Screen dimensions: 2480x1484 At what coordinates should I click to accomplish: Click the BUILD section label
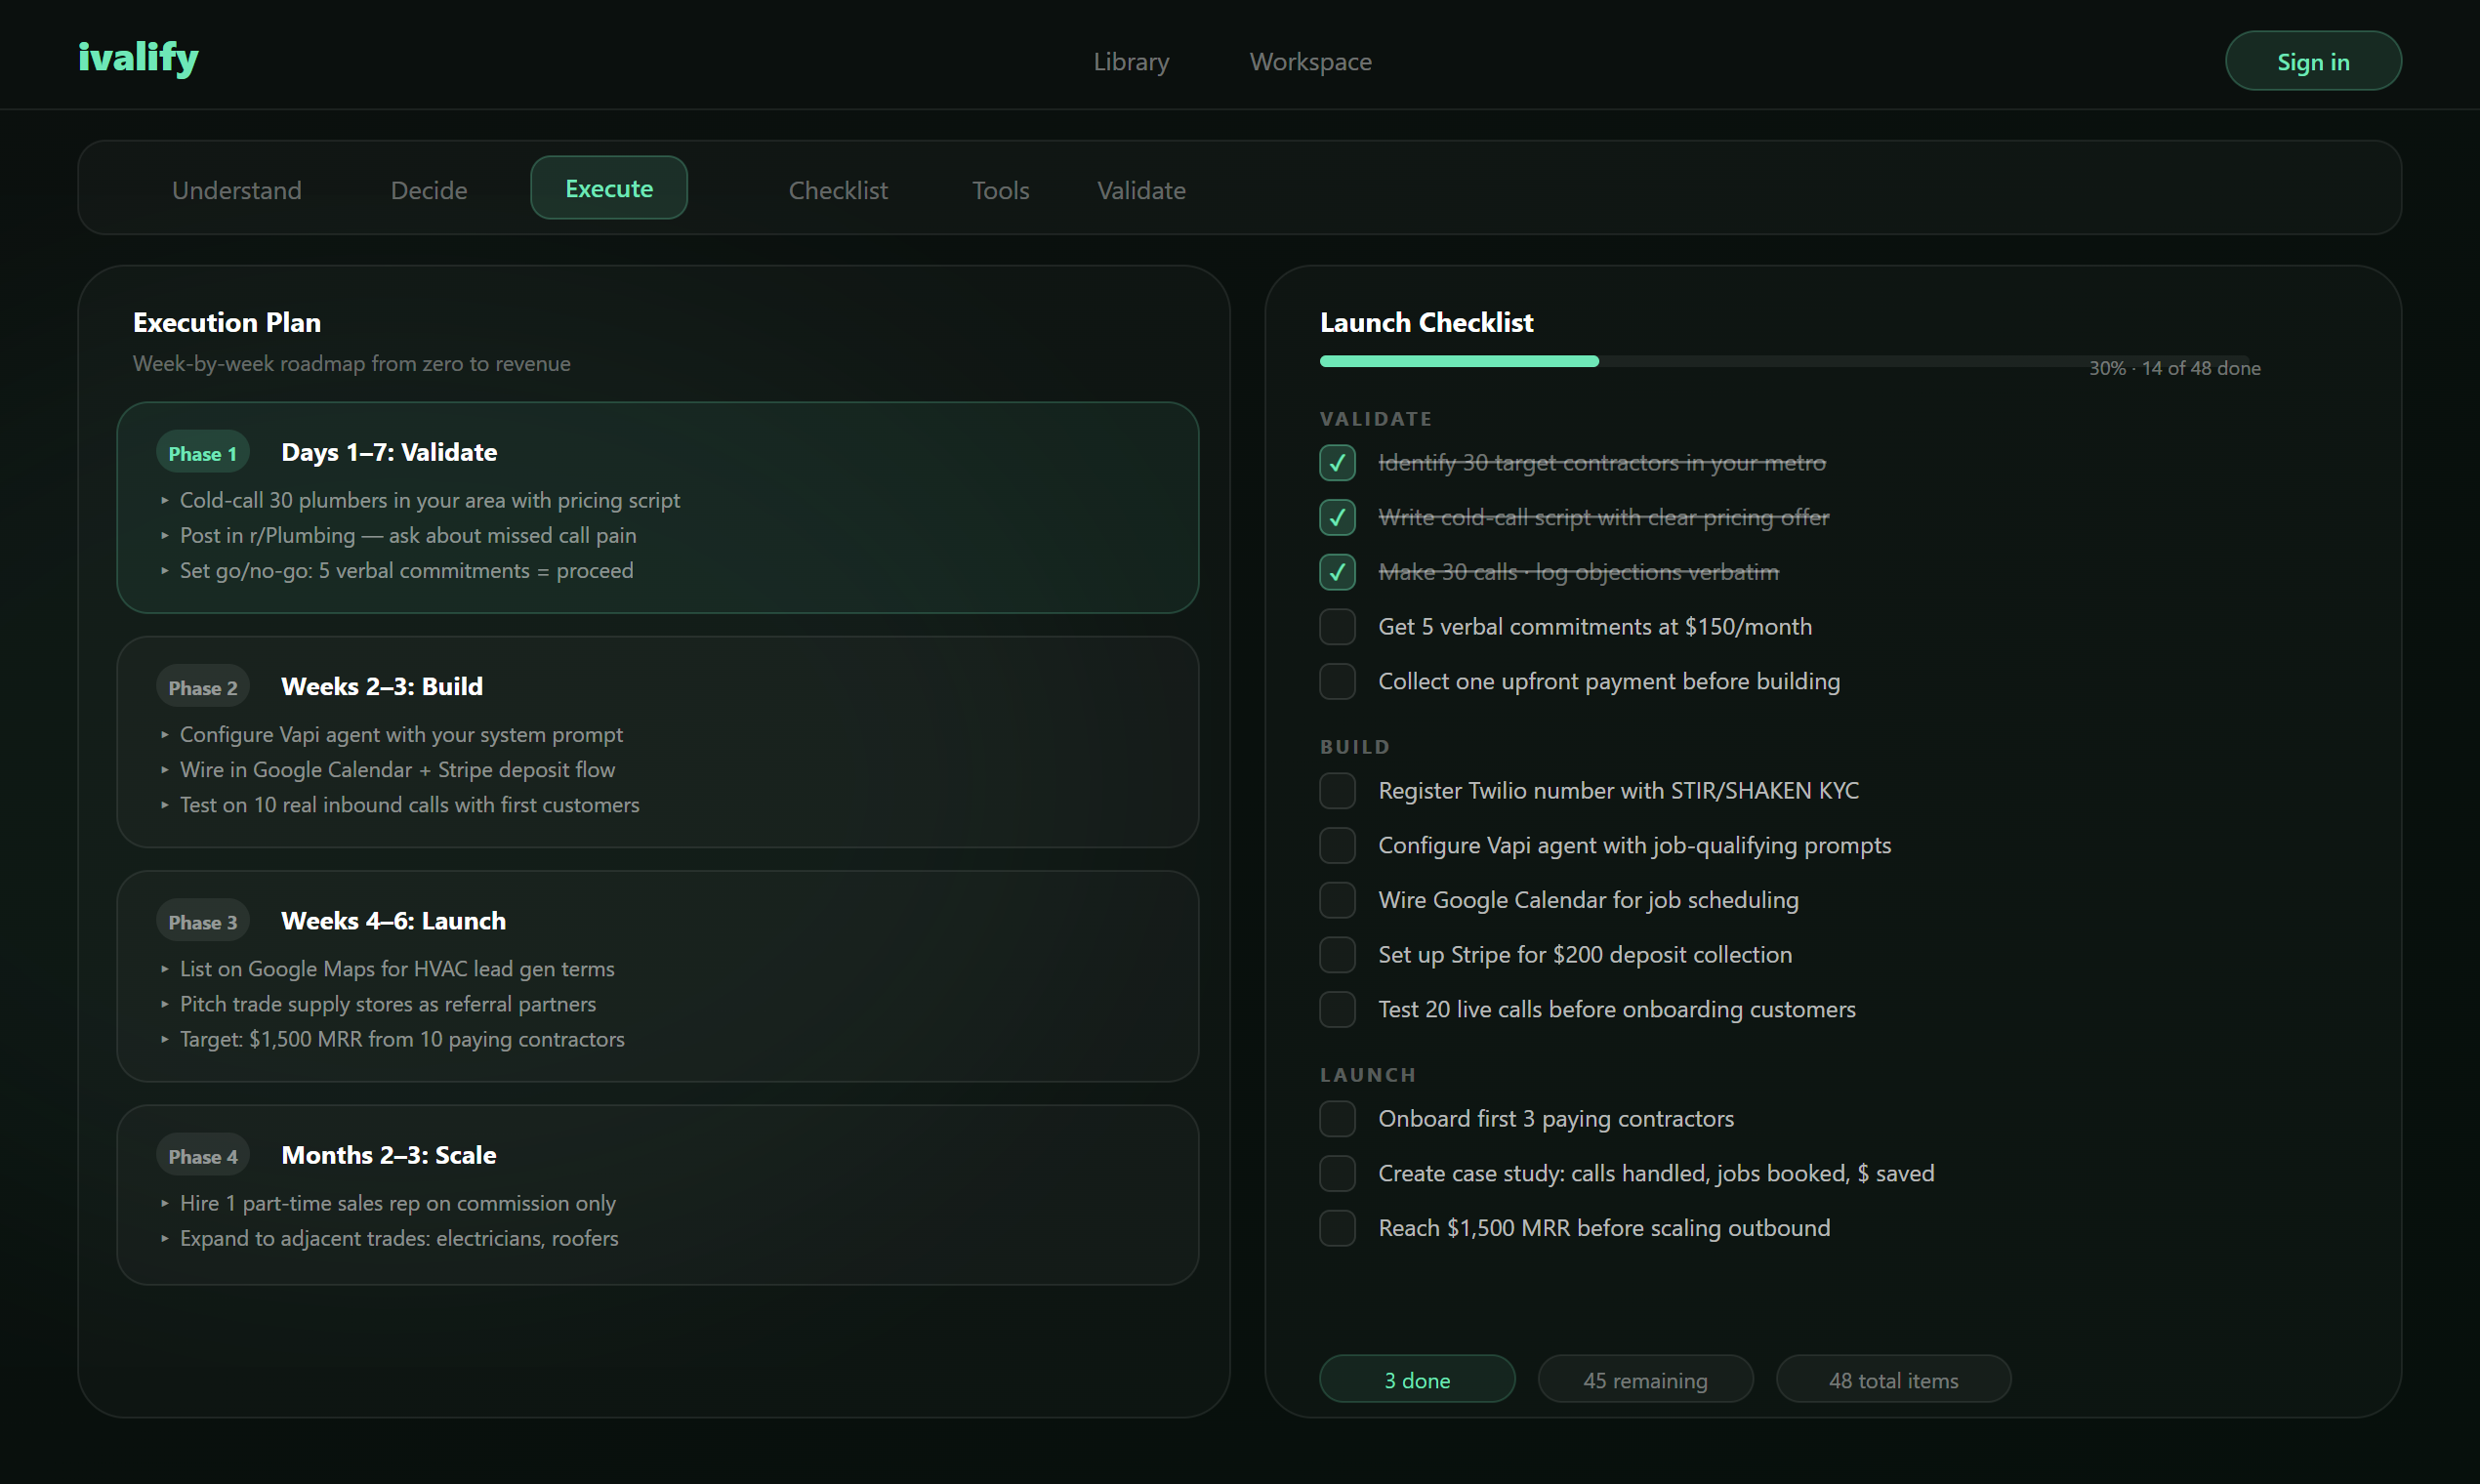click(1355, 747)
